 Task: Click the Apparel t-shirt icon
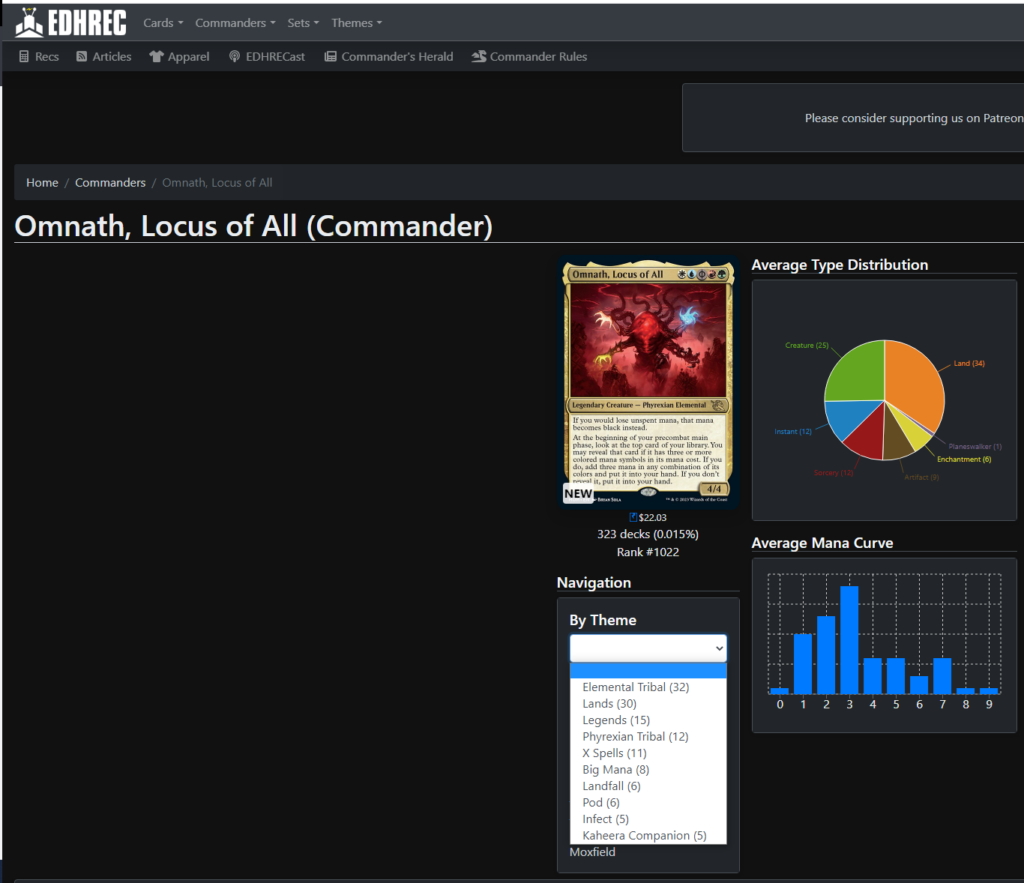click(x=156, y=56)
